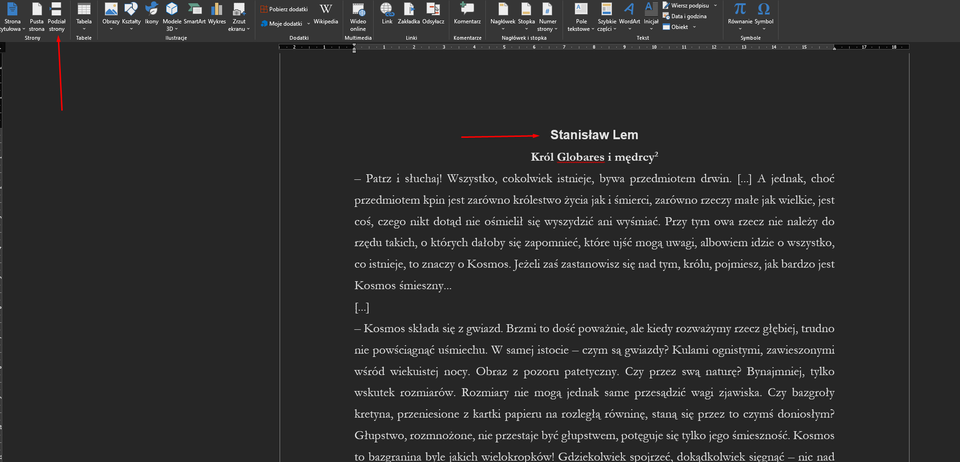The image size is (960, 462).
Task: Insert online video with Wideo online
Action: 358,17
